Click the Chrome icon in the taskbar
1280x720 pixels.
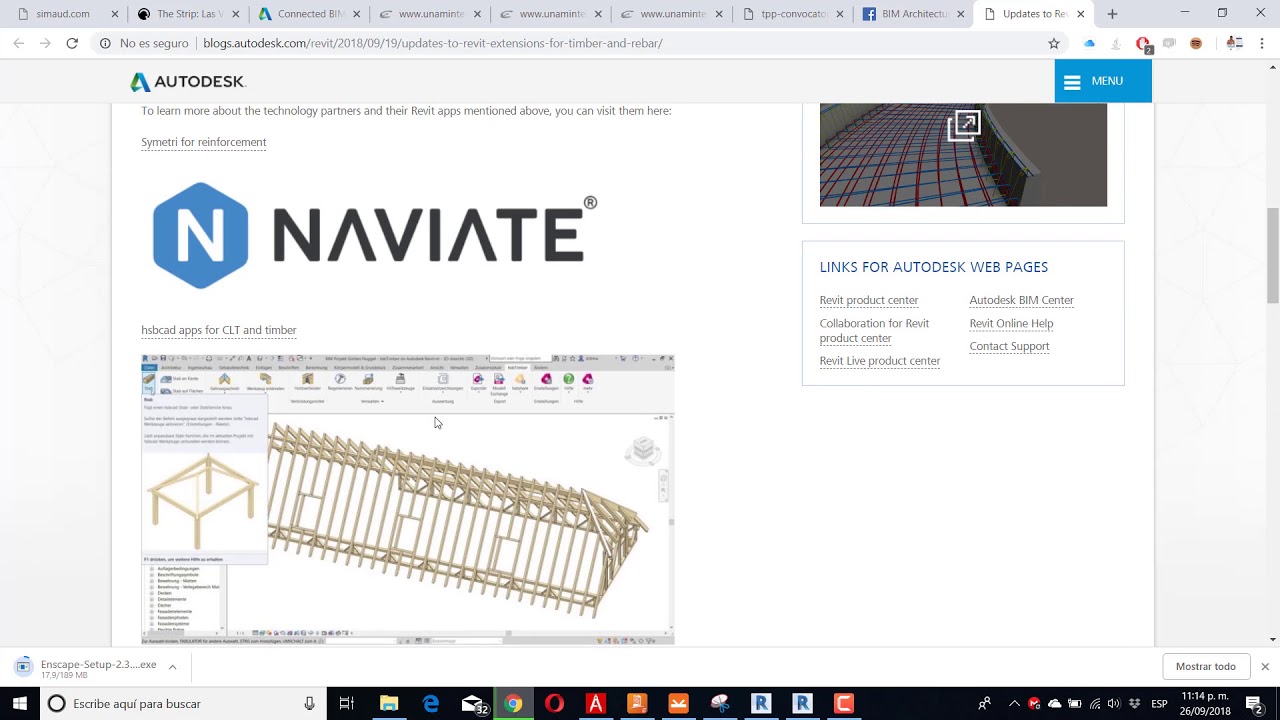pos(513,704)
